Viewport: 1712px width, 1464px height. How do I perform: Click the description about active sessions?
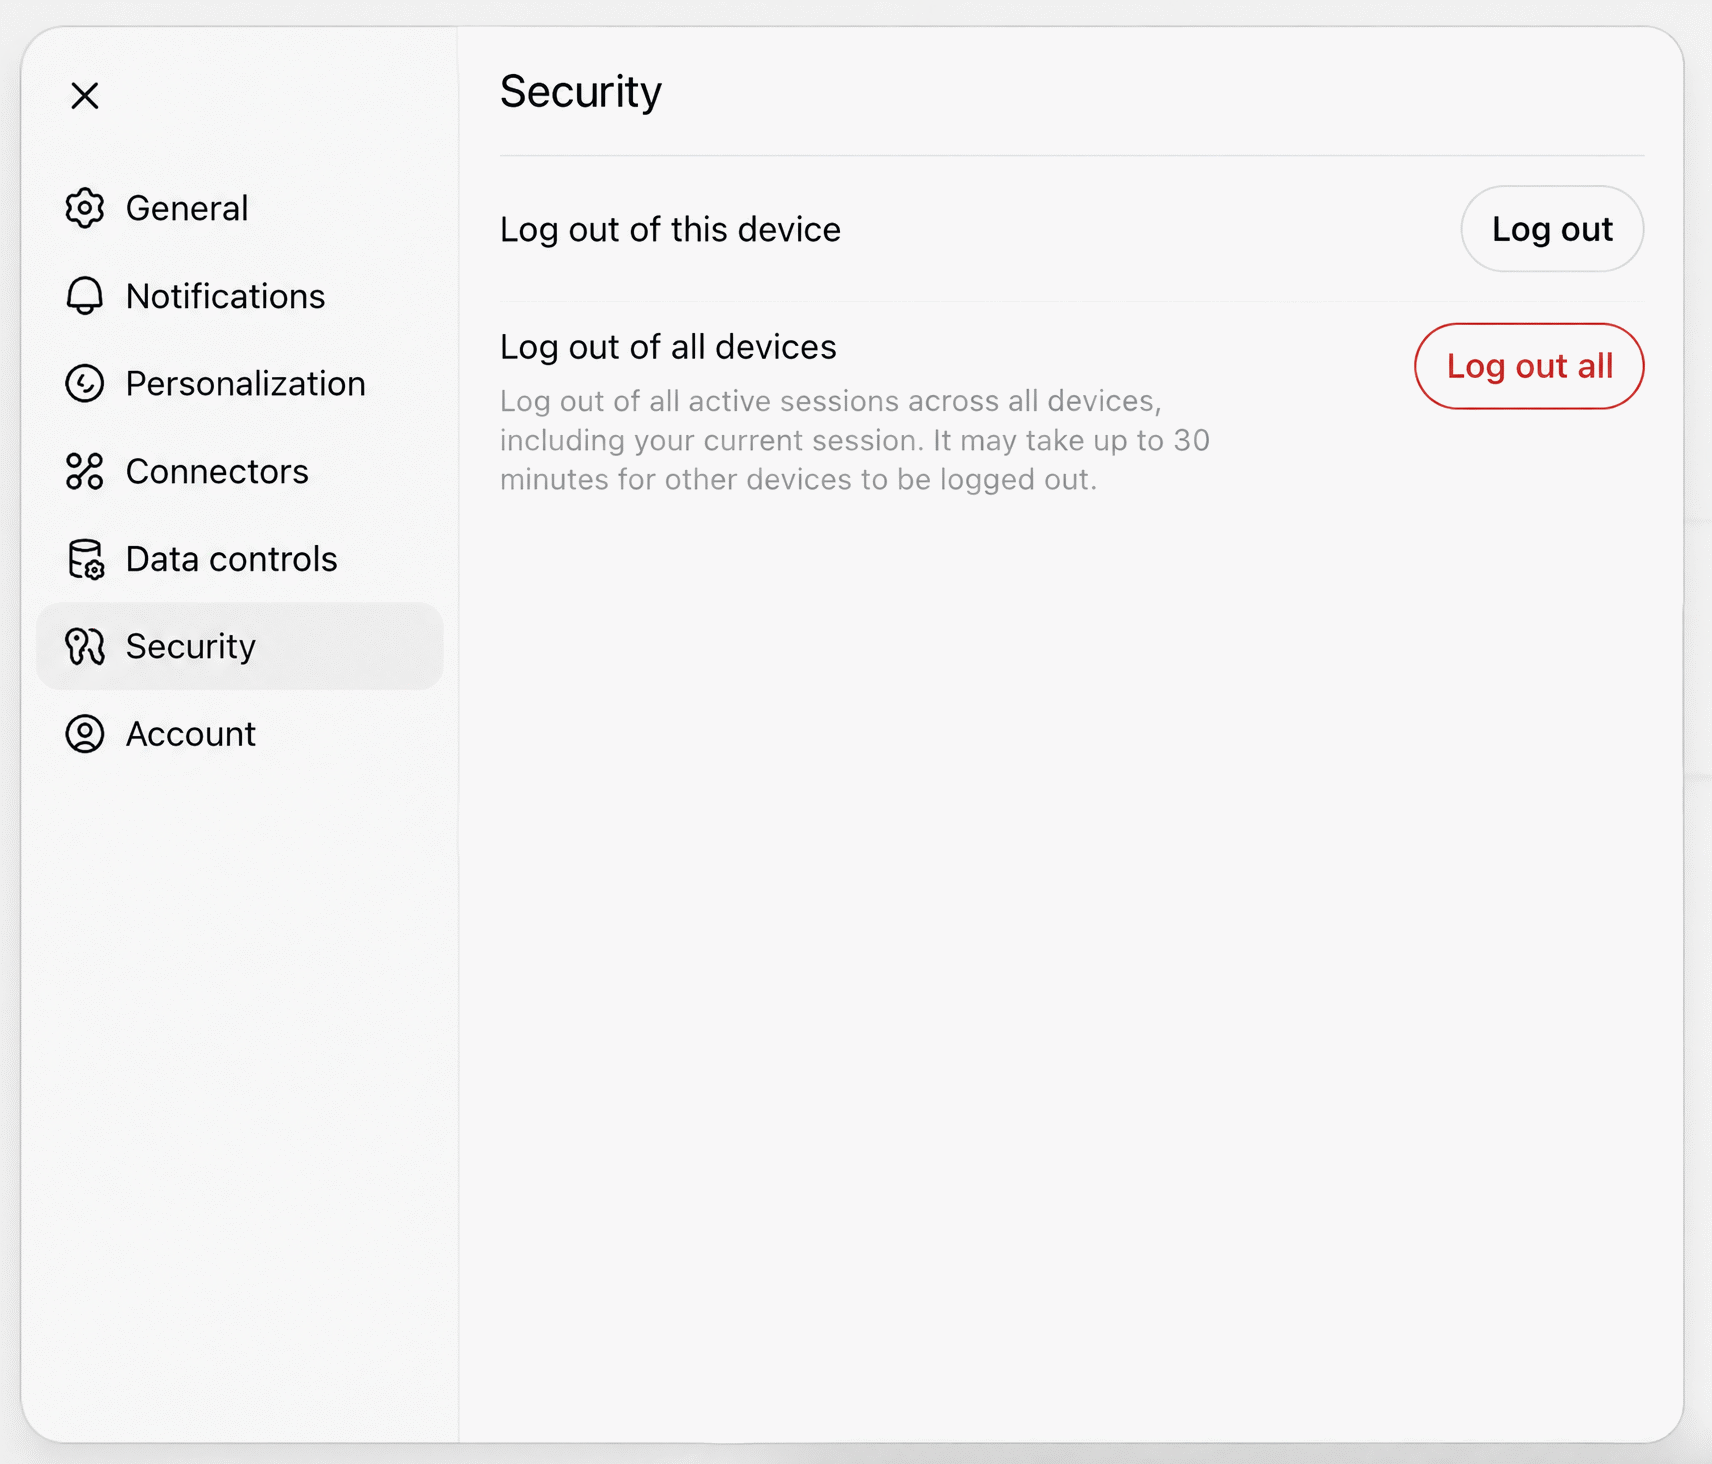[855, 440]
